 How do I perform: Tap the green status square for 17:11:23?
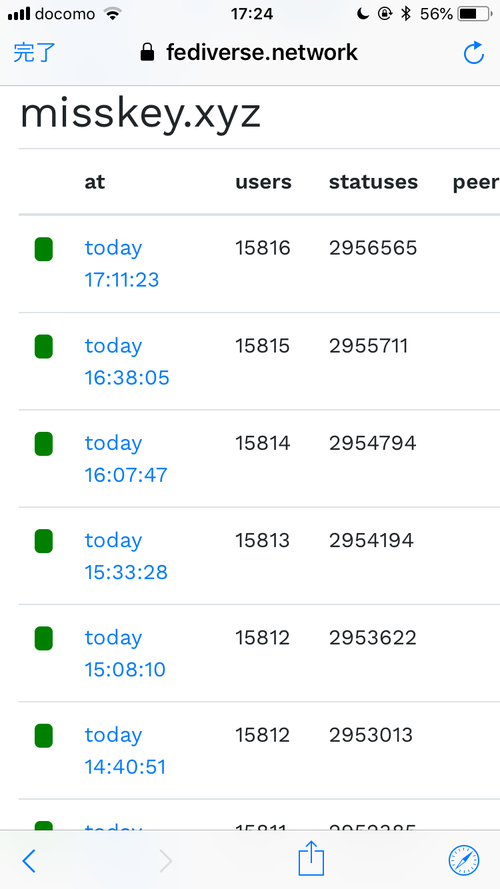[44, 249]
